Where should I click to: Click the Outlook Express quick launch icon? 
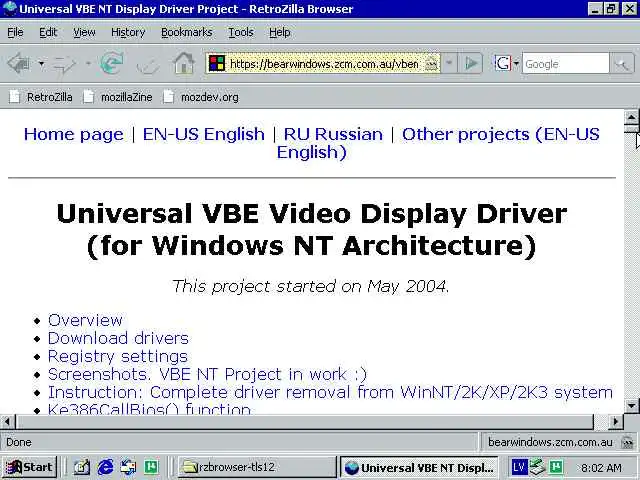tap(128, 467)
